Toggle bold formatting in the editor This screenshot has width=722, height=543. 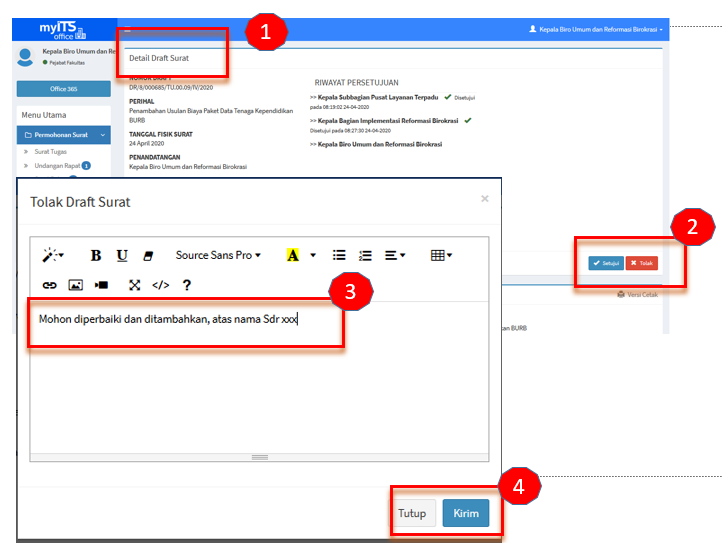click(96, 255)
